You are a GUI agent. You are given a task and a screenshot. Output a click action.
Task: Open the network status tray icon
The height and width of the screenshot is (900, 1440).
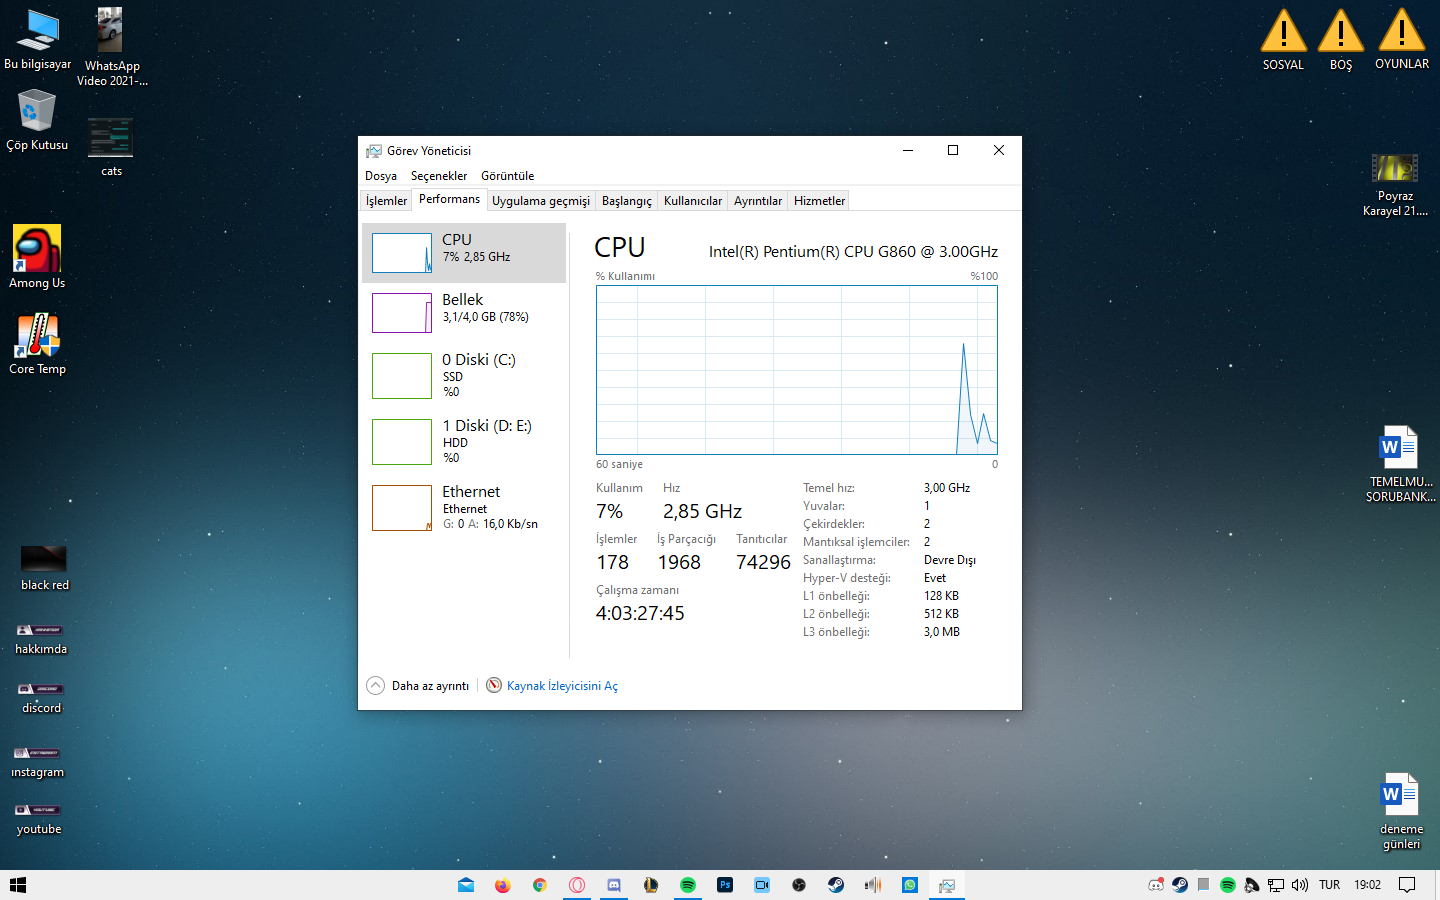click(x=1276, y=885)
